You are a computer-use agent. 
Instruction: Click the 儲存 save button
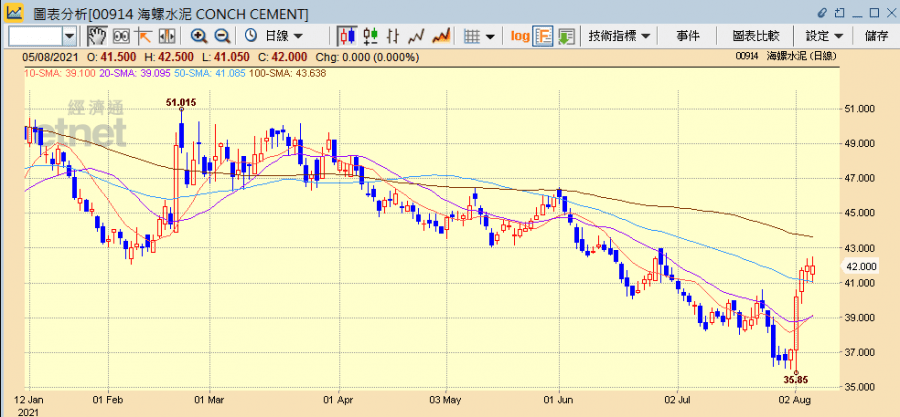tap(876, 36)
